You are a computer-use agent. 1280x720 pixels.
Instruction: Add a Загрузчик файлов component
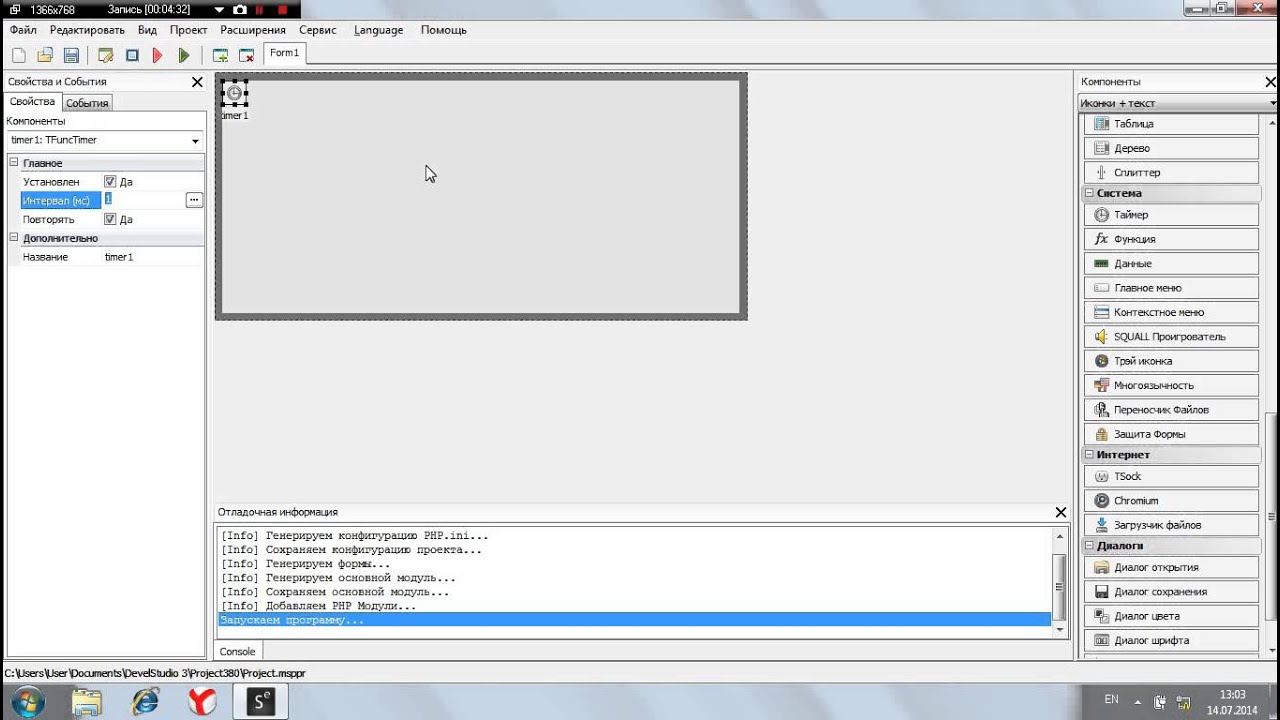1171,525
